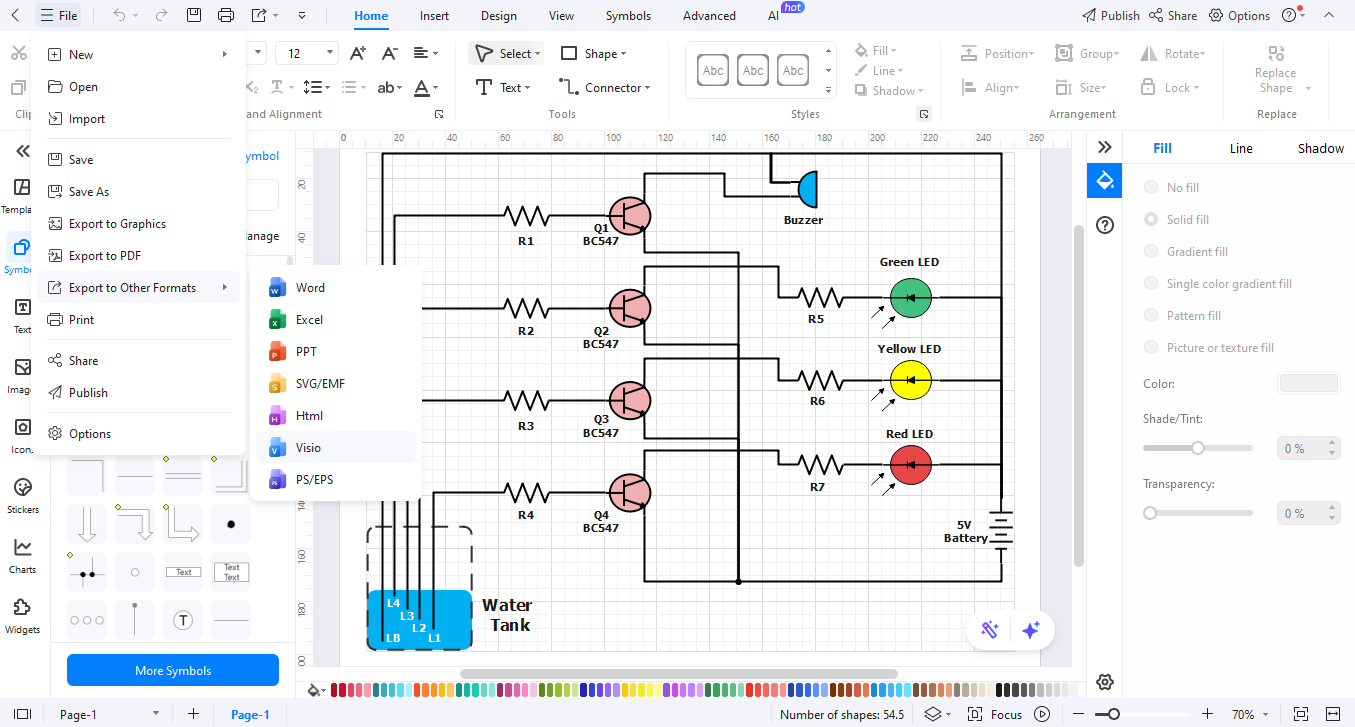Open Charts in left sidebar
This screenshot has height=727, width=1355.
tap(22, 555)
